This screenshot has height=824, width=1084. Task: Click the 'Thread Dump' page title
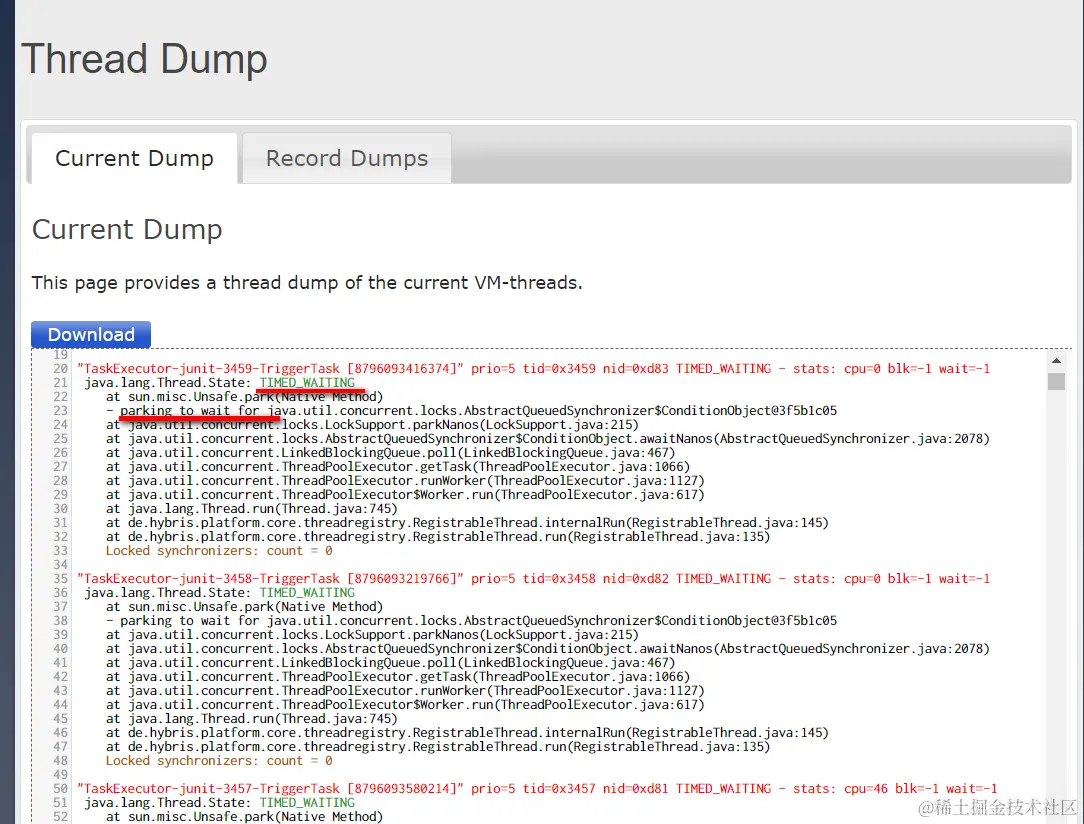(x=144, y=59)
